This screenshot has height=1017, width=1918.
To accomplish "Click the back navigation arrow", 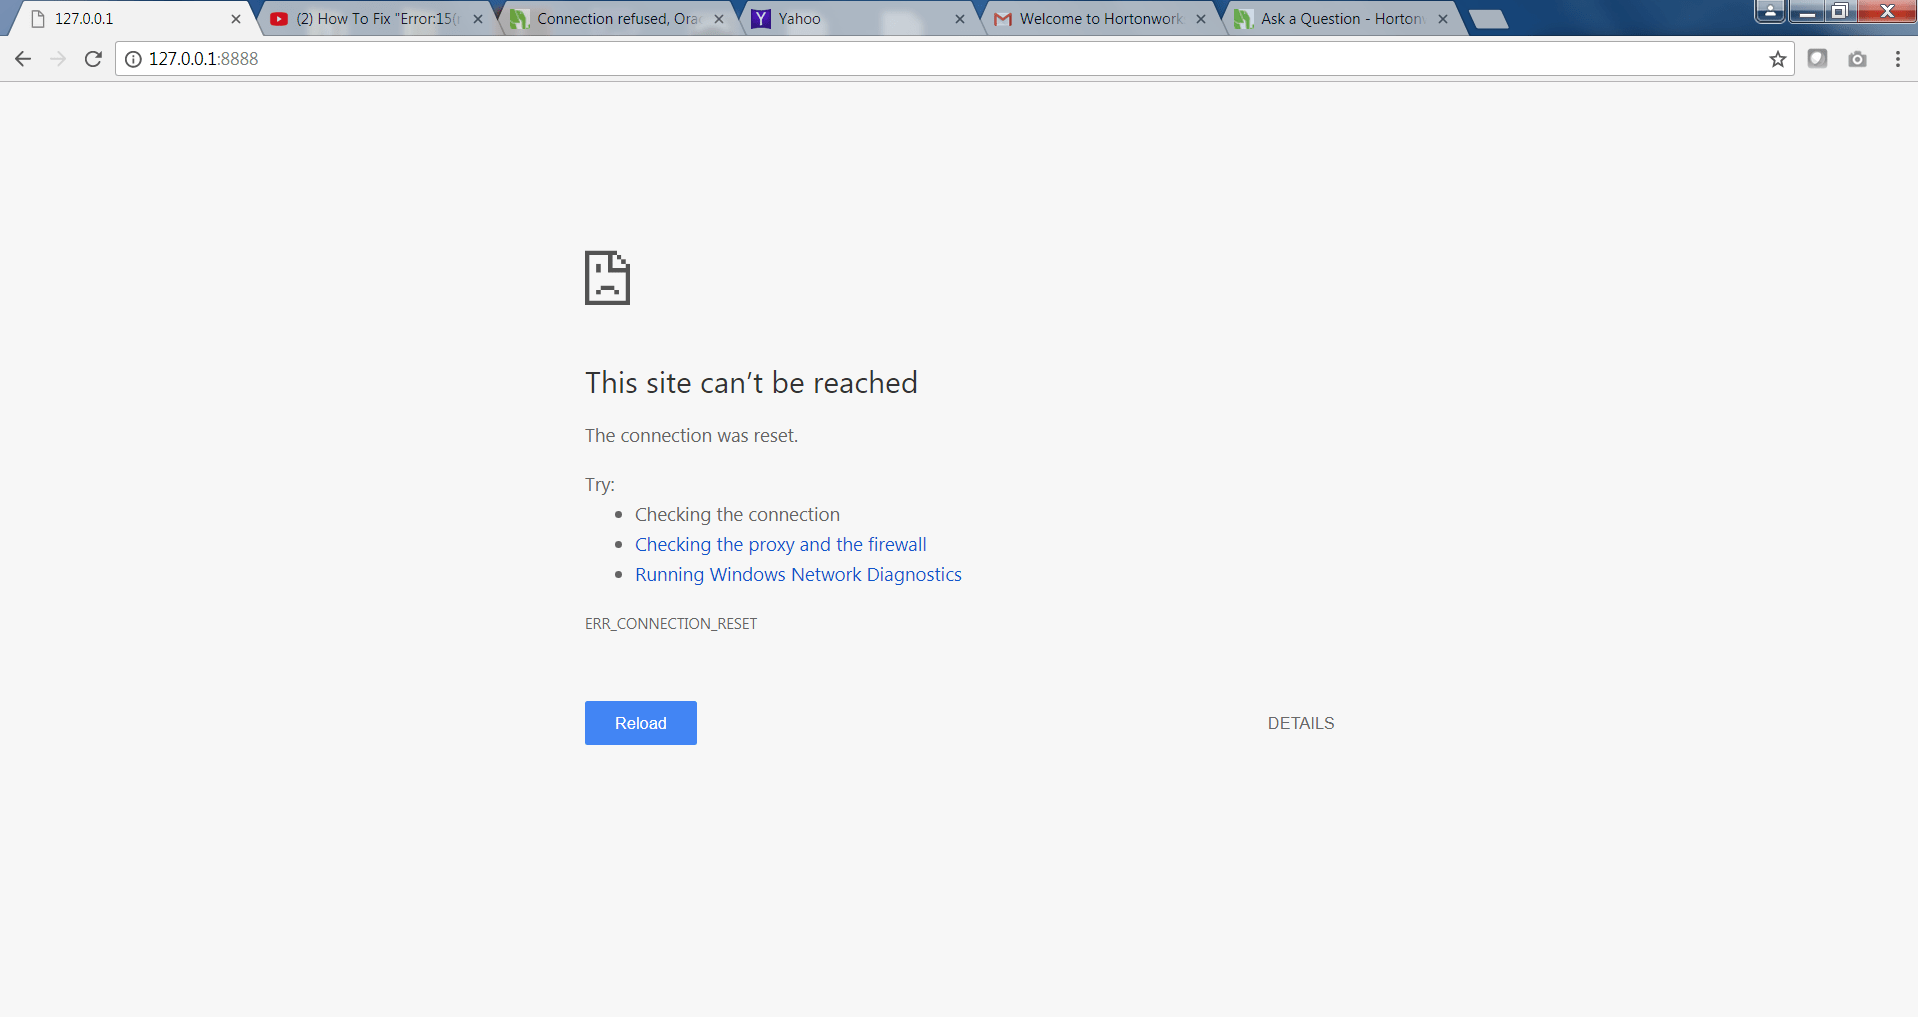I will pyautogui.click(x=22, y=58).
